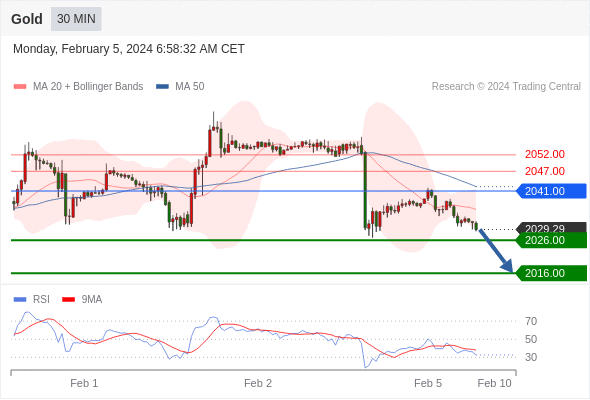
Task: Click the Feb 5 date axis label
Action: click(x=428, y=383)
